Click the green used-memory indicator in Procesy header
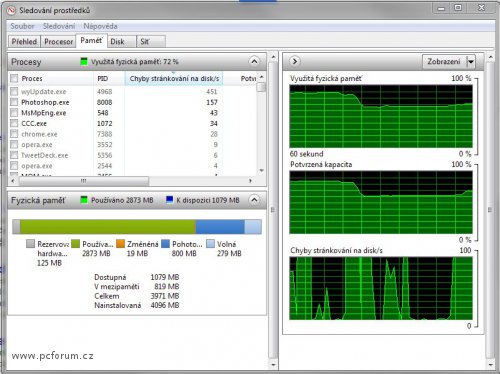Image resolution: width=500 pixels, height=374 pixels. click(84, 61)
